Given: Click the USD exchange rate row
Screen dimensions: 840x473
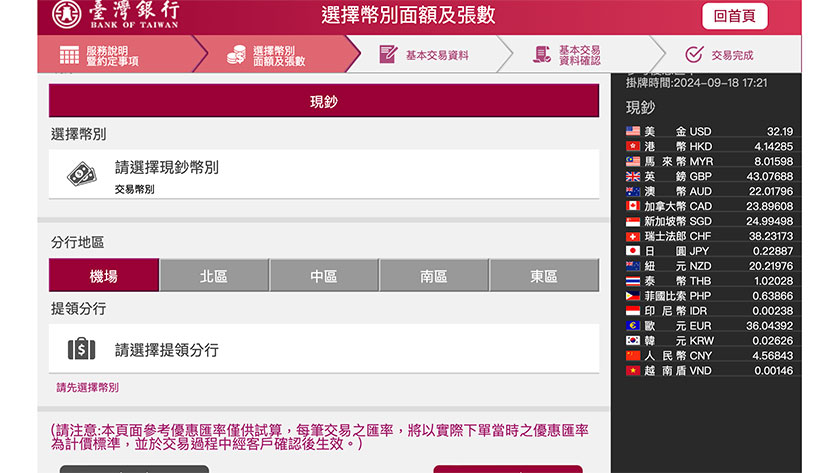Looking at the screenshot, I should coord(710,132).
